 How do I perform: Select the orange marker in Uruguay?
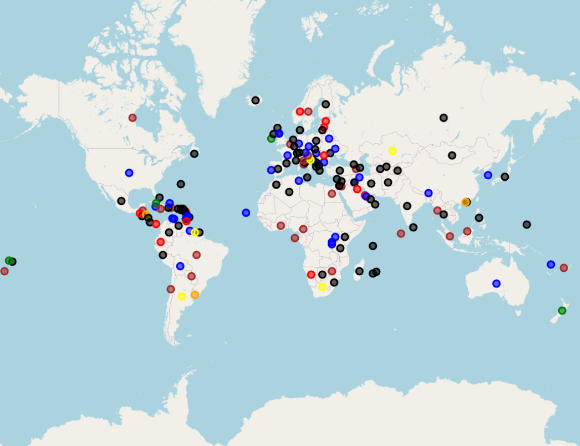(195, 295)
